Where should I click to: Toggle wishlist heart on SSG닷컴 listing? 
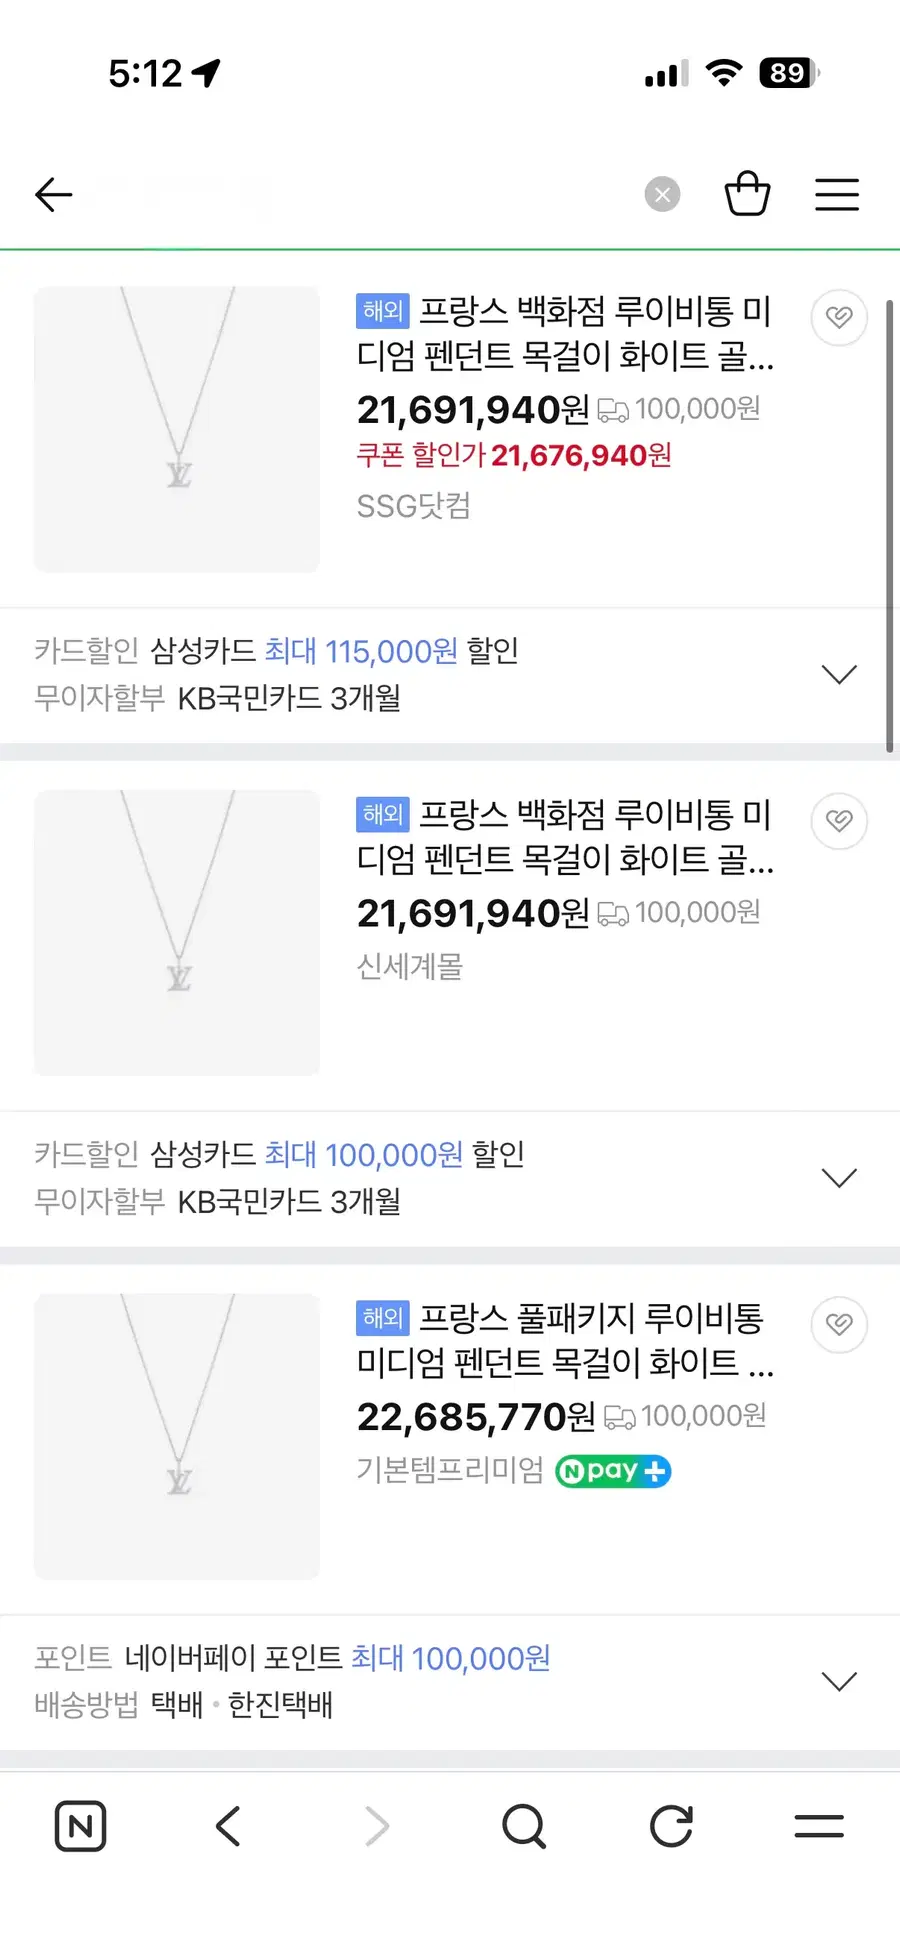click(x=838, y=318)
